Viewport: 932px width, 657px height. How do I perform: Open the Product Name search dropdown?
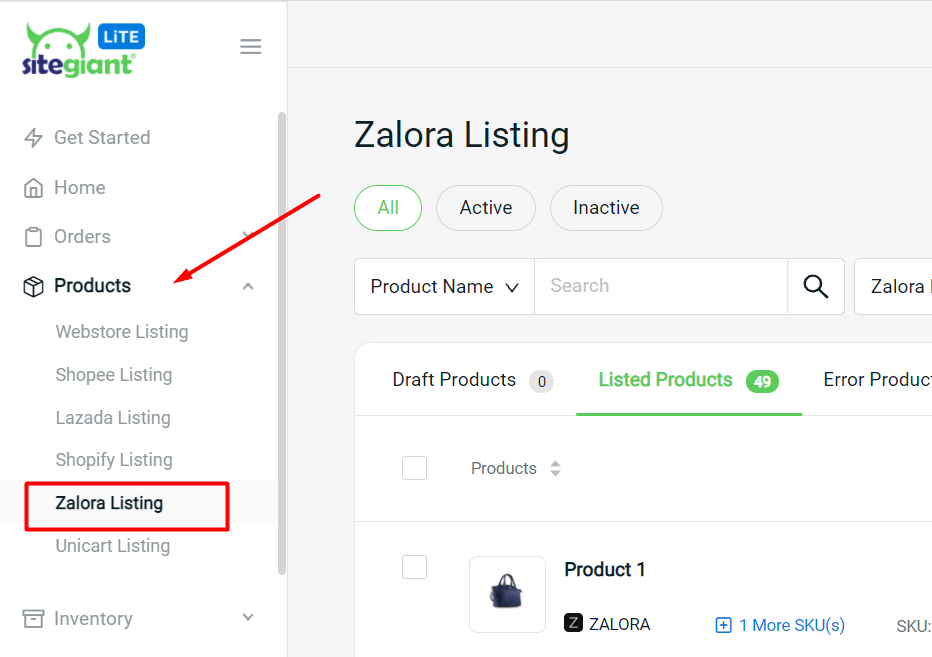(x=444, y=287)
